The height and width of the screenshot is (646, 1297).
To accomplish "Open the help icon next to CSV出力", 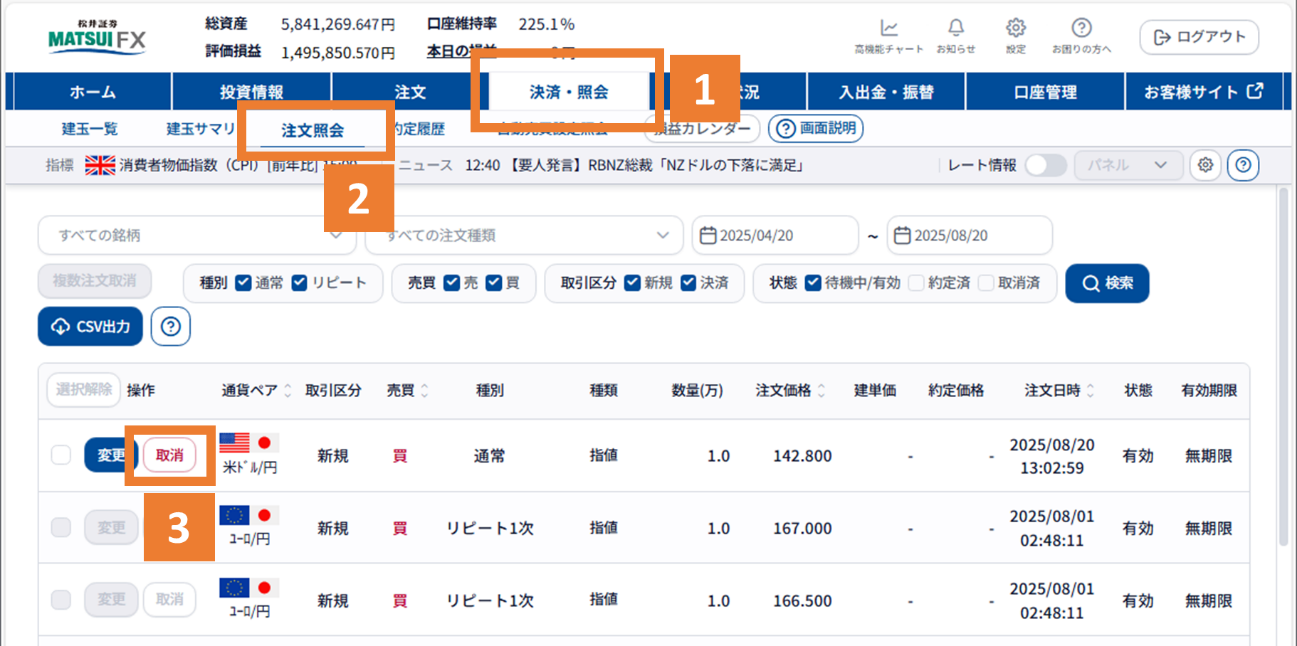I will [170, 326].
